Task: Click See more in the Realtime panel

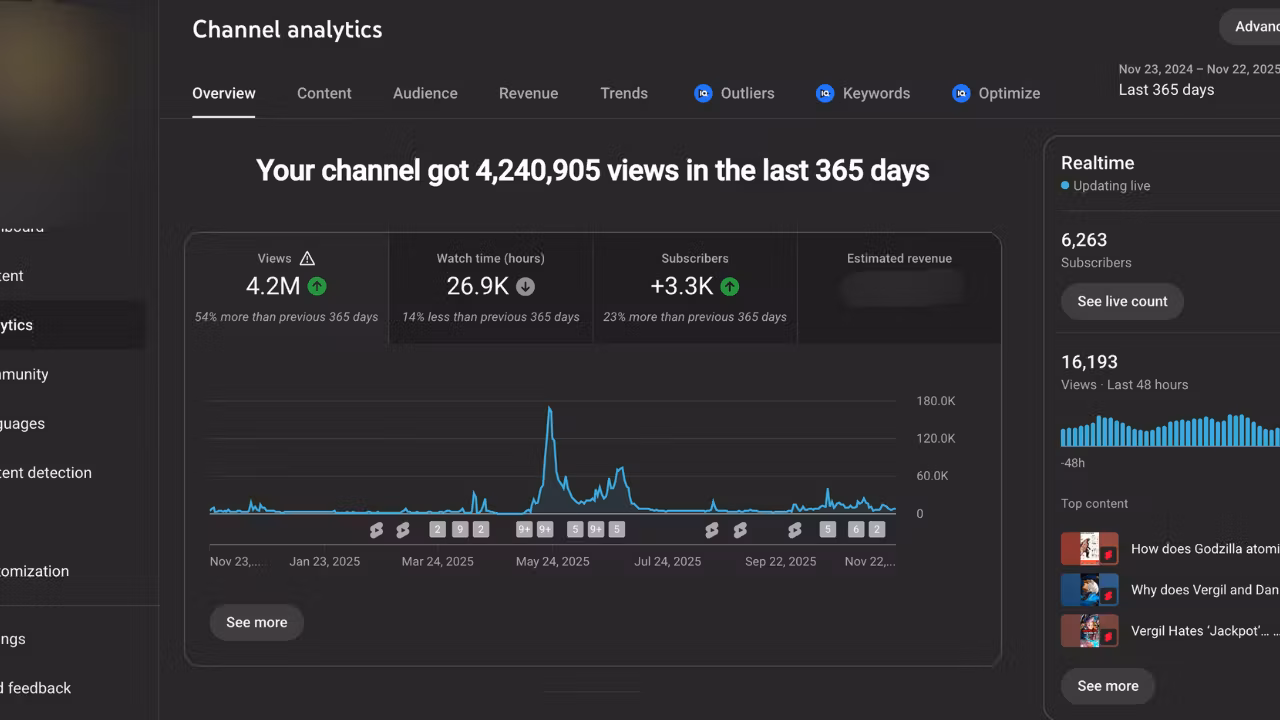Action: 1107,686
